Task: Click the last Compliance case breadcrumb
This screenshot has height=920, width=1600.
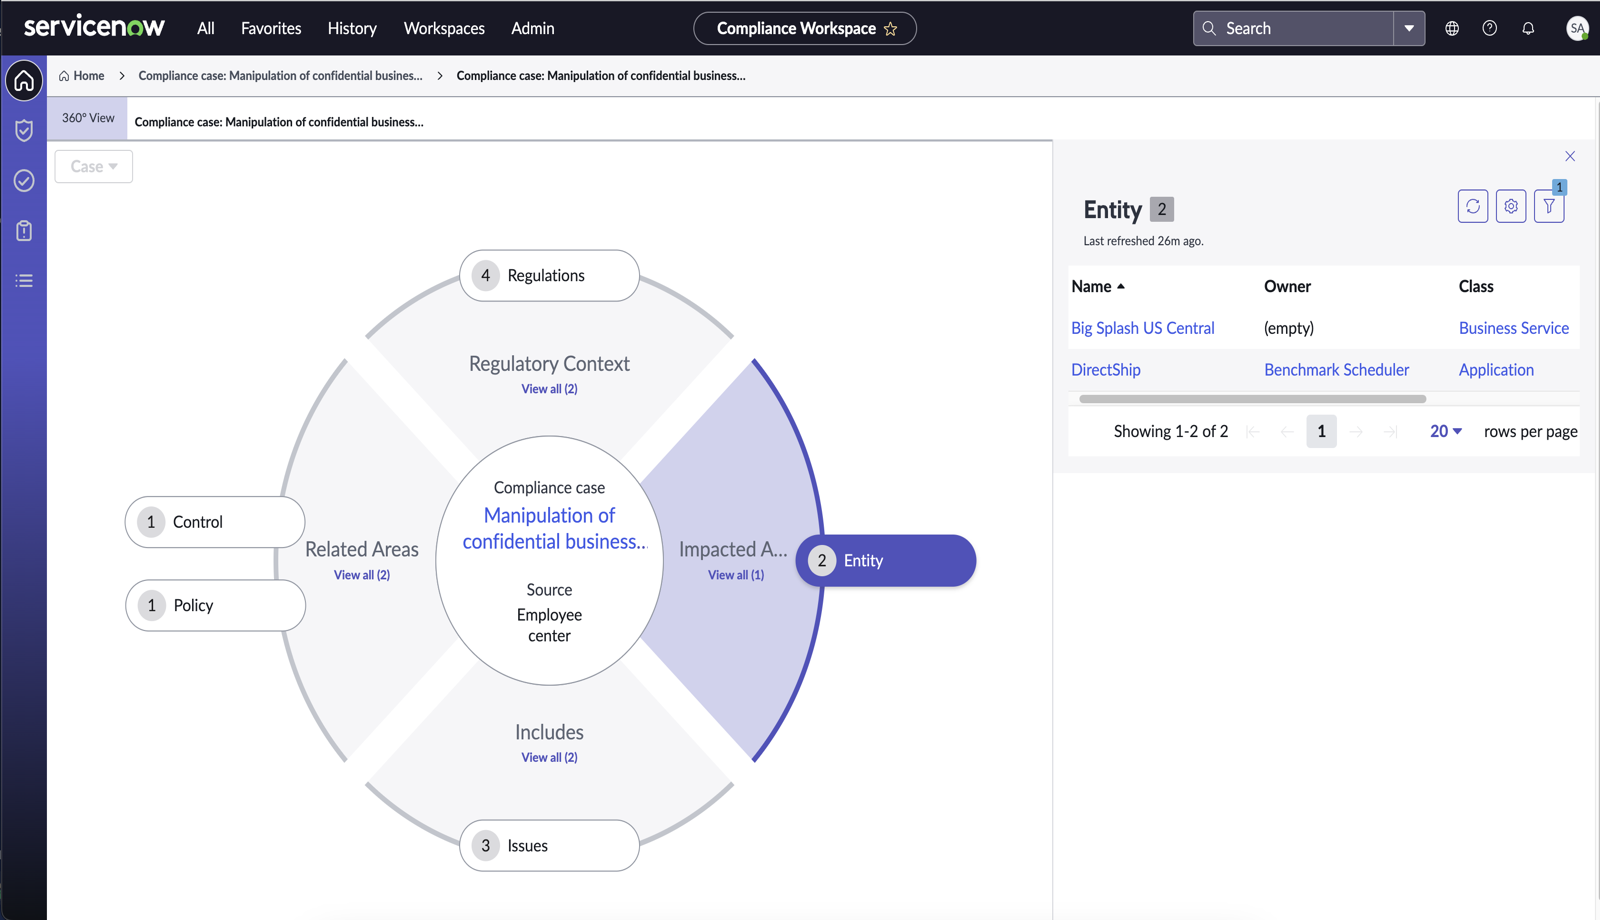Action: click(601, 76)
